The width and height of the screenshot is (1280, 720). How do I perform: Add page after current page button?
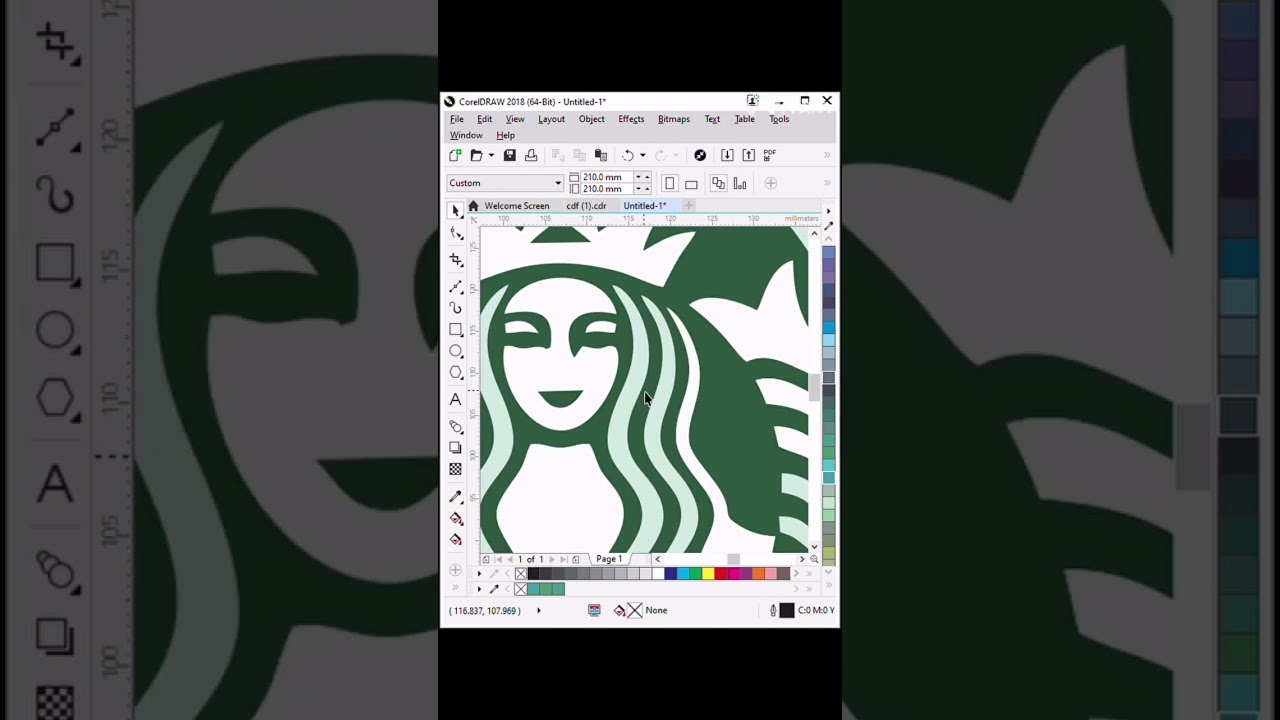pyautogui.click(x=575, y=560)
